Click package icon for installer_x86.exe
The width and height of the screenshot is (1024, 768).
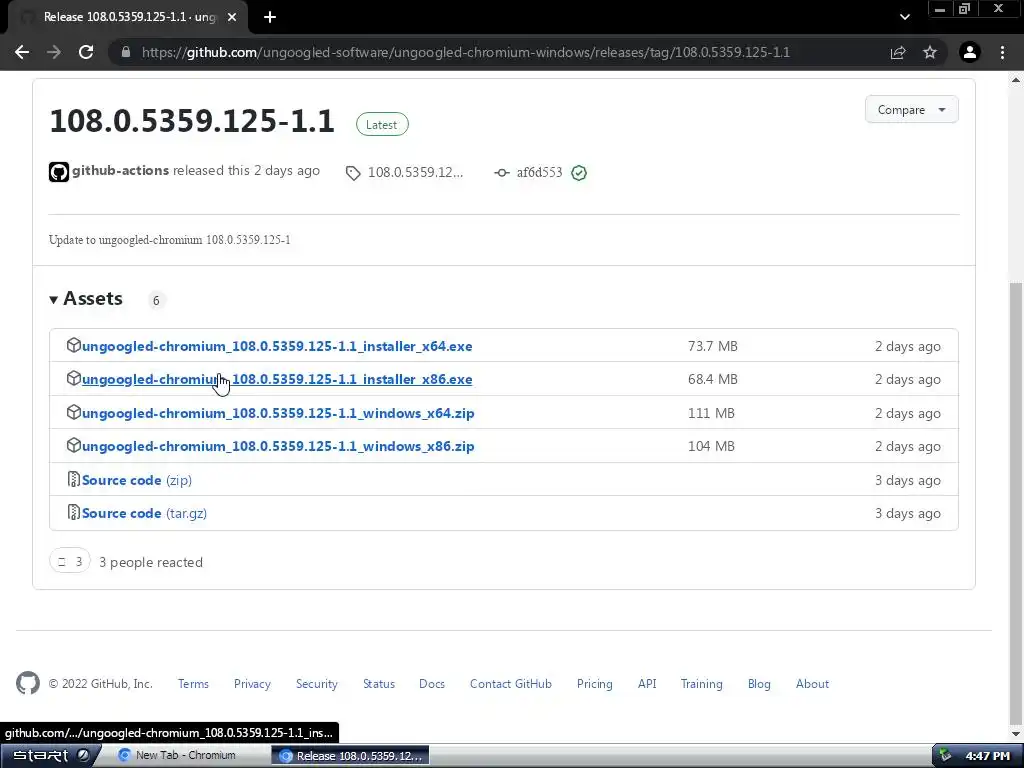point(74,378)
